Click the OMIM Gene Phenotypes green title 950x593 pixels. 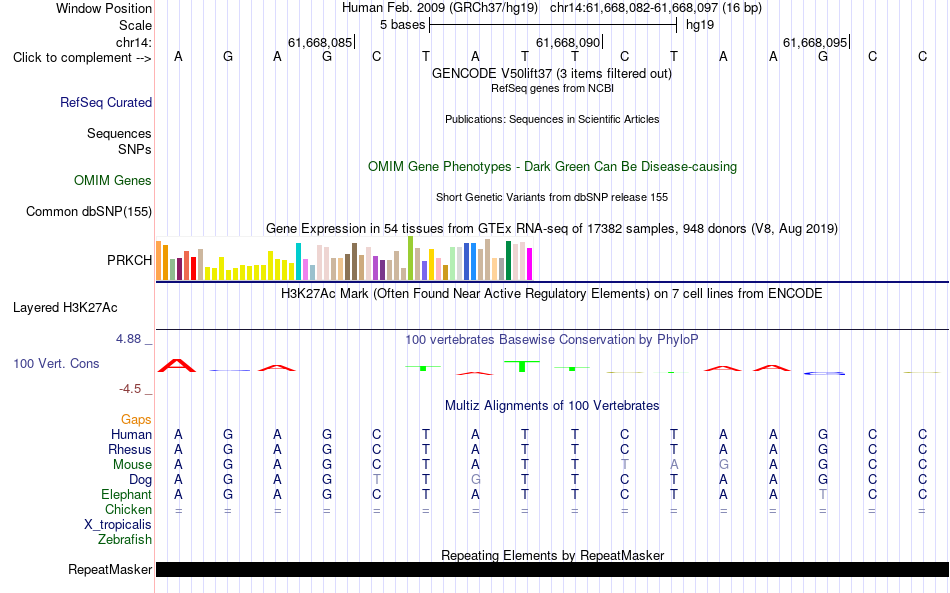pos(552,167)
